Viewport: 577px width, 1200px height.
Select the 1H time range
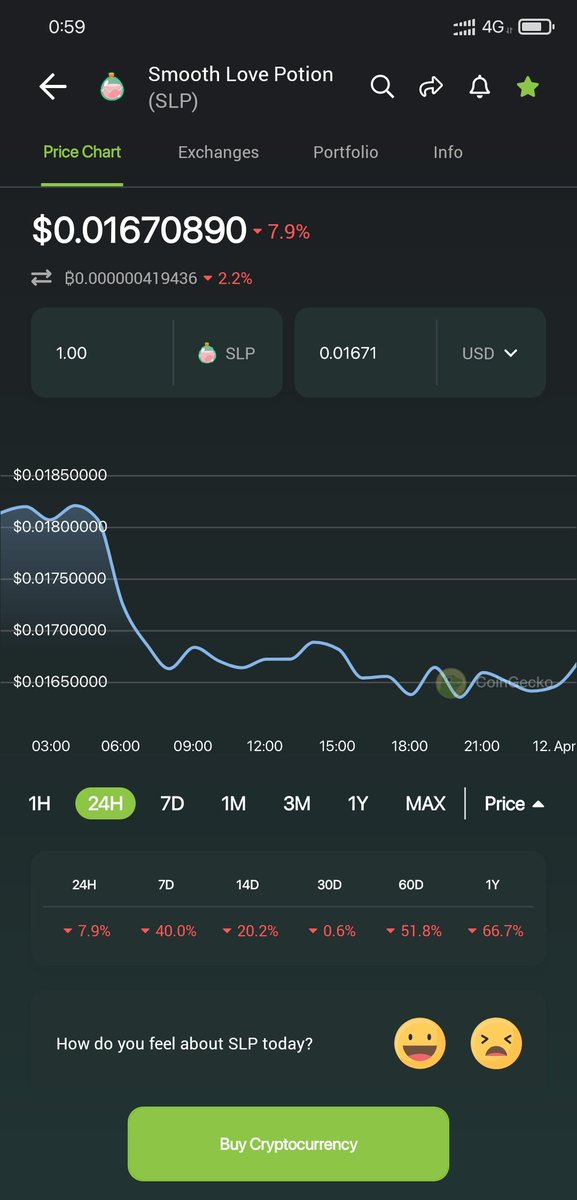coord(39,803)
